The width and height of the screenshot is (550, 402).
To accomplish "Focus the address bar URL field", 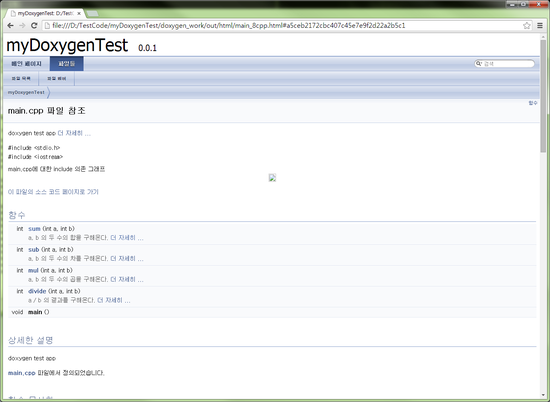I will [x=282, y=26].
